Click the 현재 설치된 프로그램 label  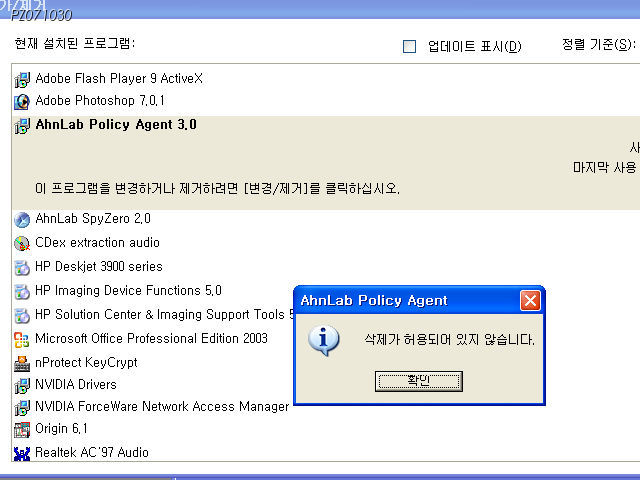coord(75,43)
